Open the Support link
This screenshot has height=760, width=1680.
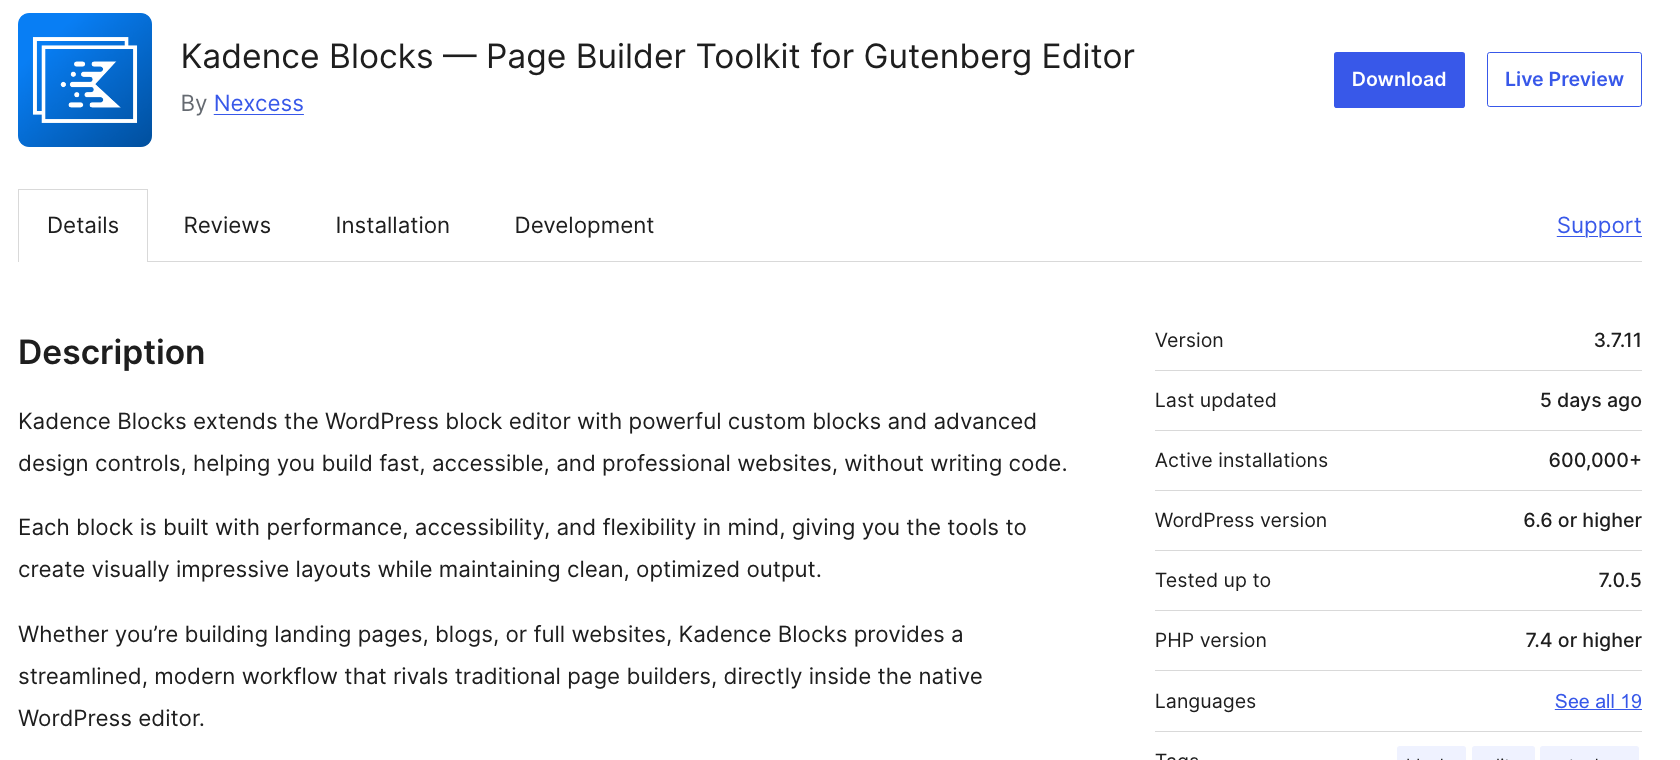(1599, 226)
